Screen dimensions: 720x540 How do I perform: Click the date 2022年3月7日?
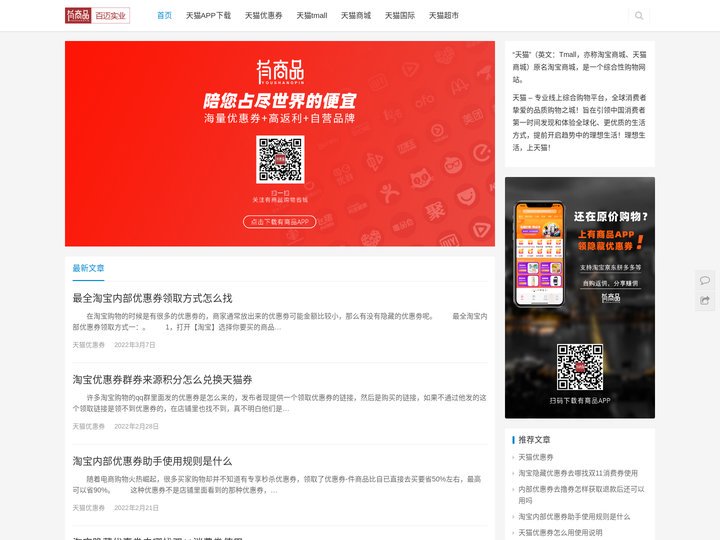[135, 345]
